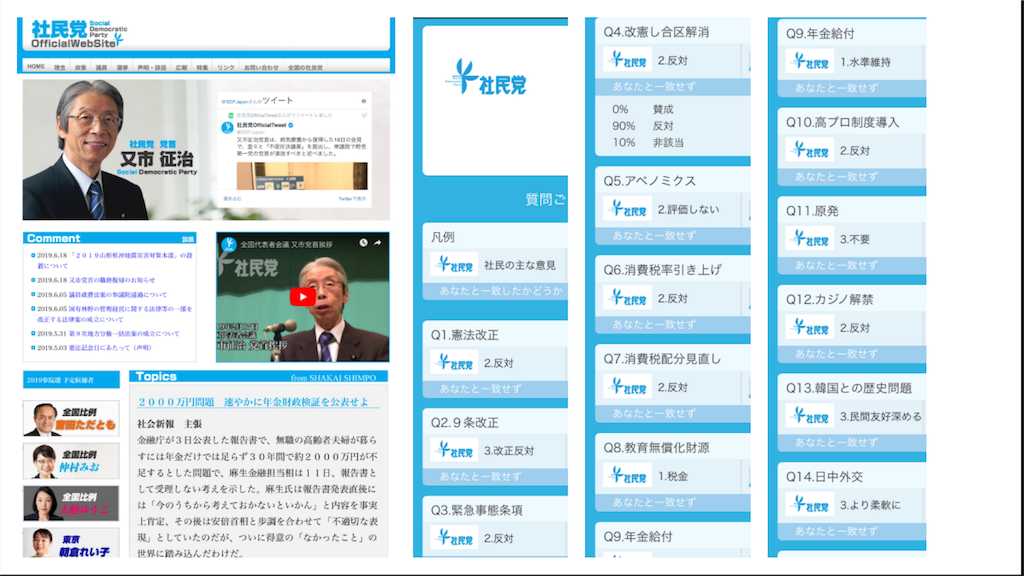Open the 又市党首の職務復帰のお知らせ comment link
Viewport: 1024px width, 576px height.
pos(112,280)
